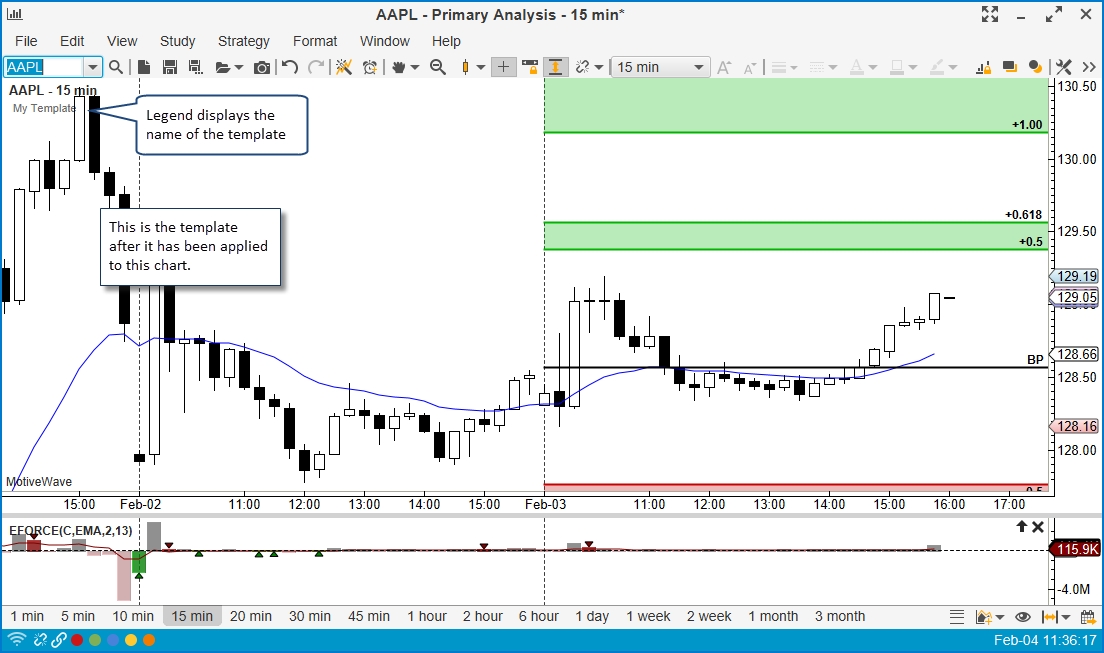Click the decrease font size icon
1104x653 pixels.
pyautogui.click(x=750, y=68)
